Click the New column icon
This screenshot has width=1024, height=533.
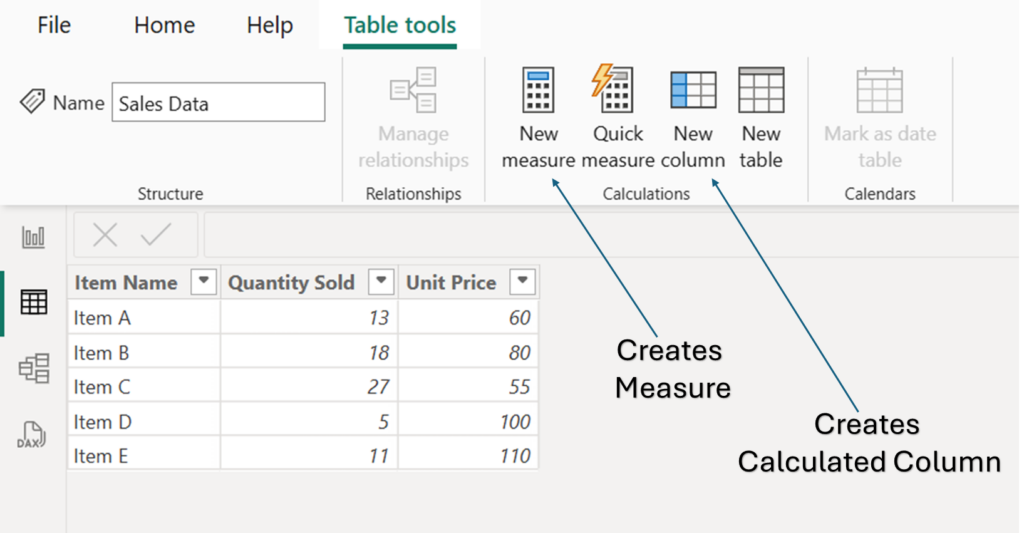(x=693, y=90)
